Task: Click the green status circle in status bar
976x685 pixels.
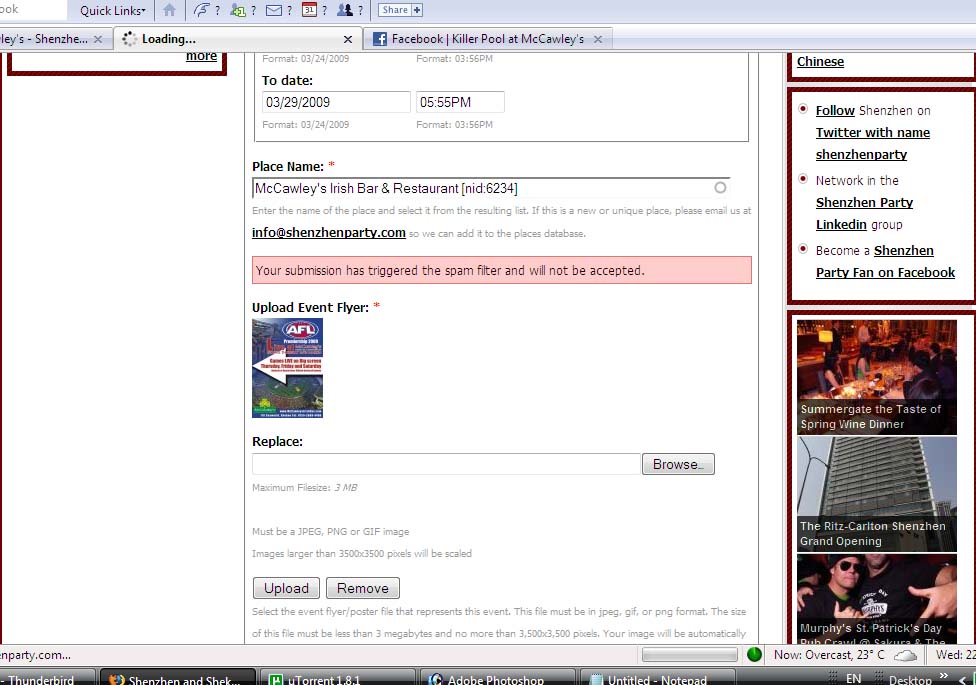Action: (754, 654)
